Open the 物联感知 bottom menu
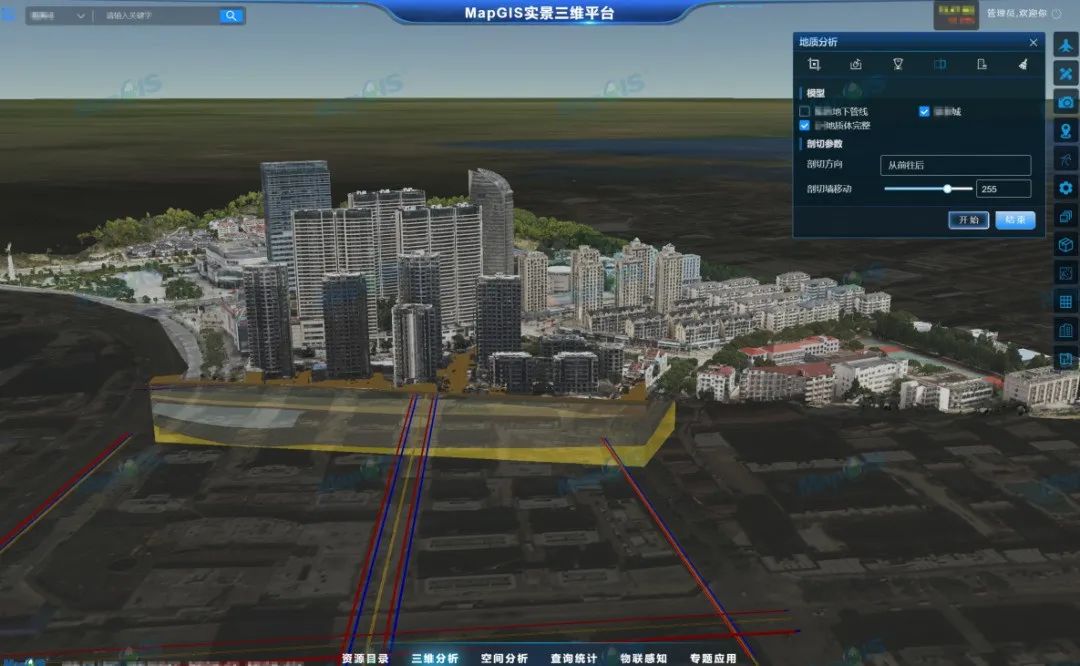Screen dimensions: 1080x666 (643, 658)
